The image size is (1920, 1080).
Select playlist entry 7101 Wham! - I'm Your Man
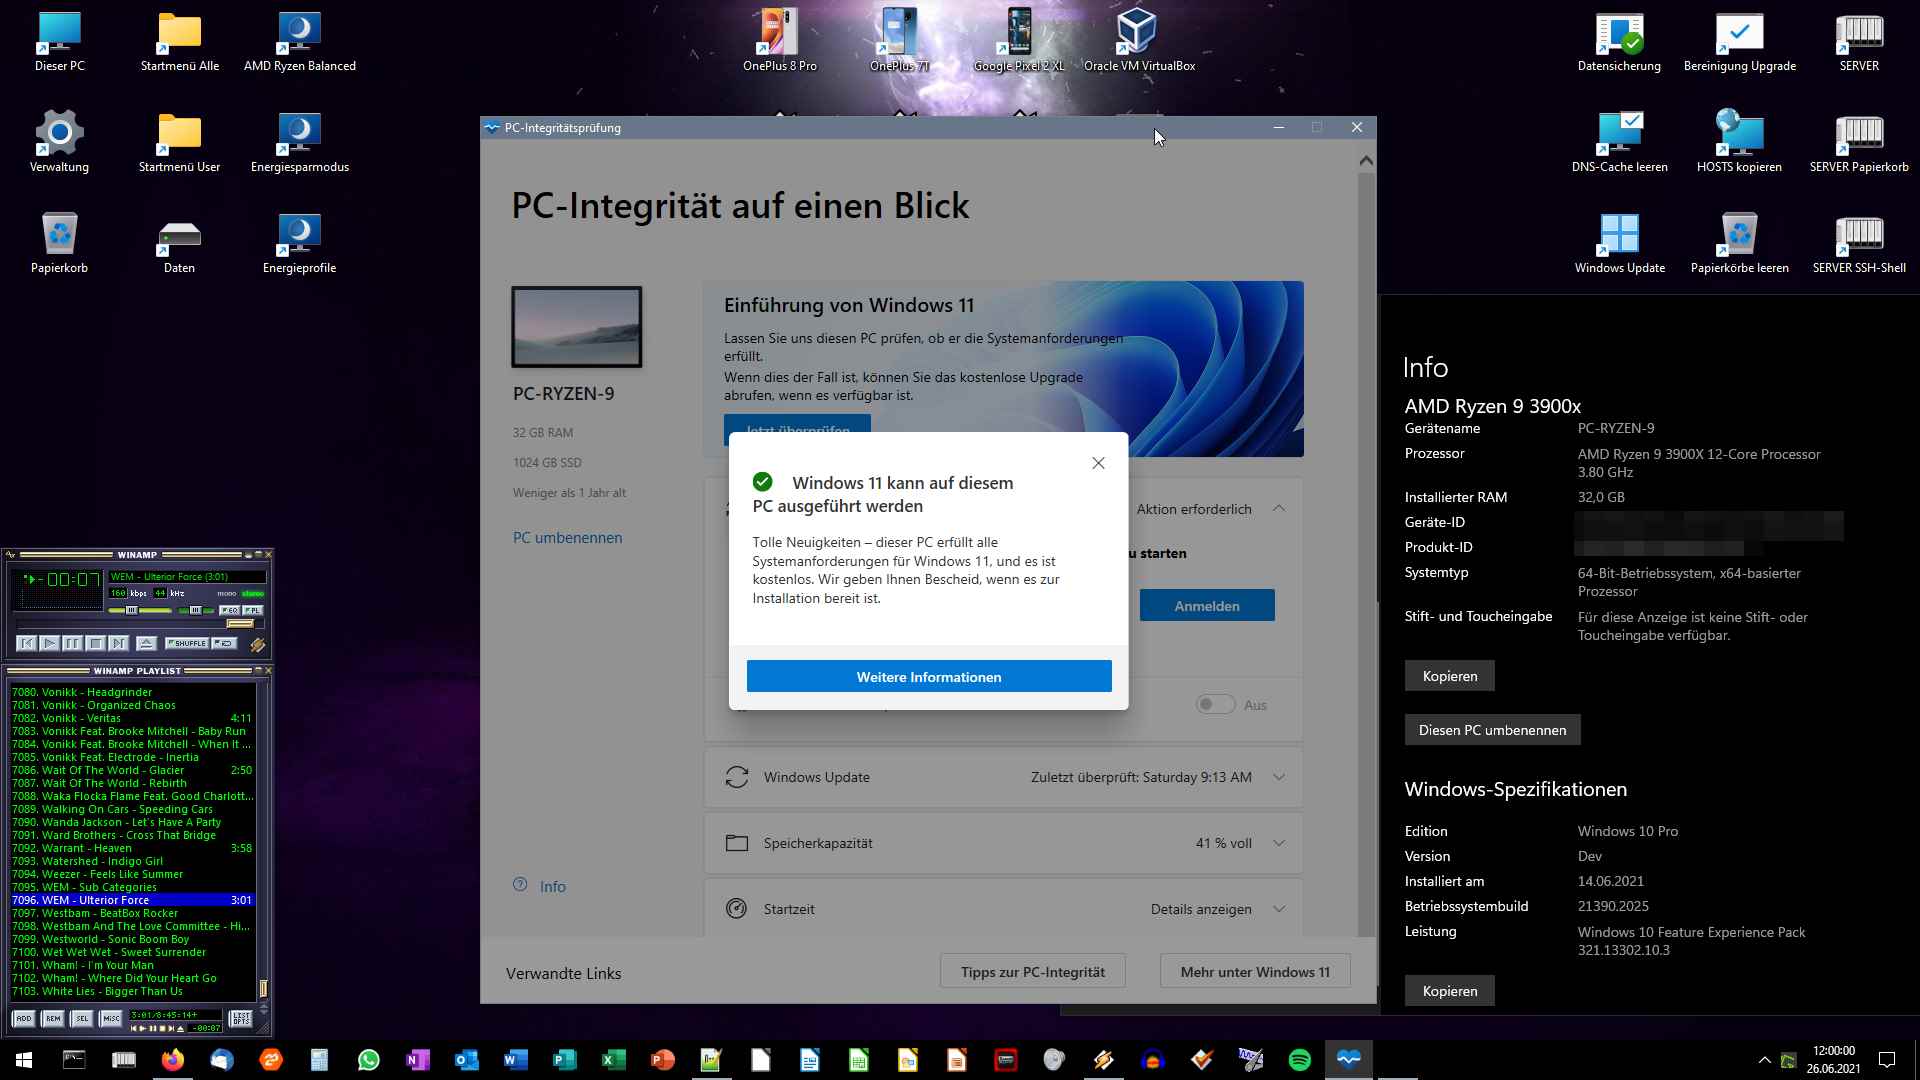click(x=132, y=965)
